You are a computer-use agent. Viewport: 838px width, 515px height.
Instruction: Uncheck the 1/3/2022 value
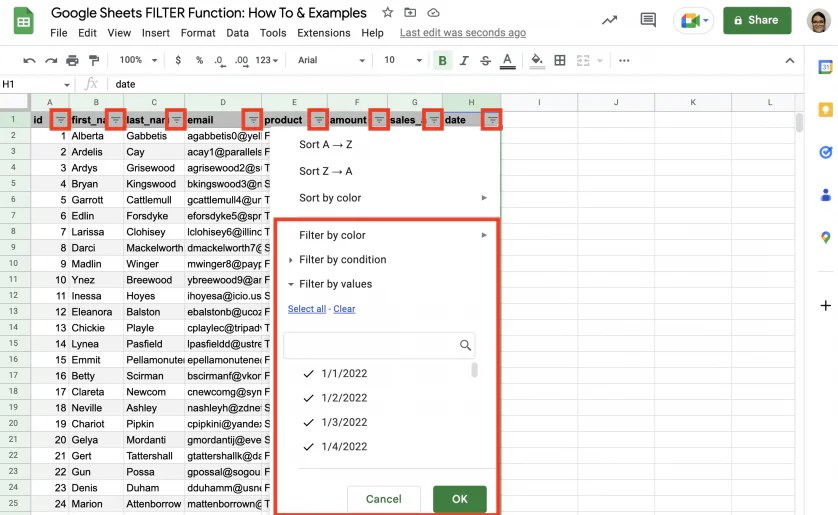[x=308, y=422]
